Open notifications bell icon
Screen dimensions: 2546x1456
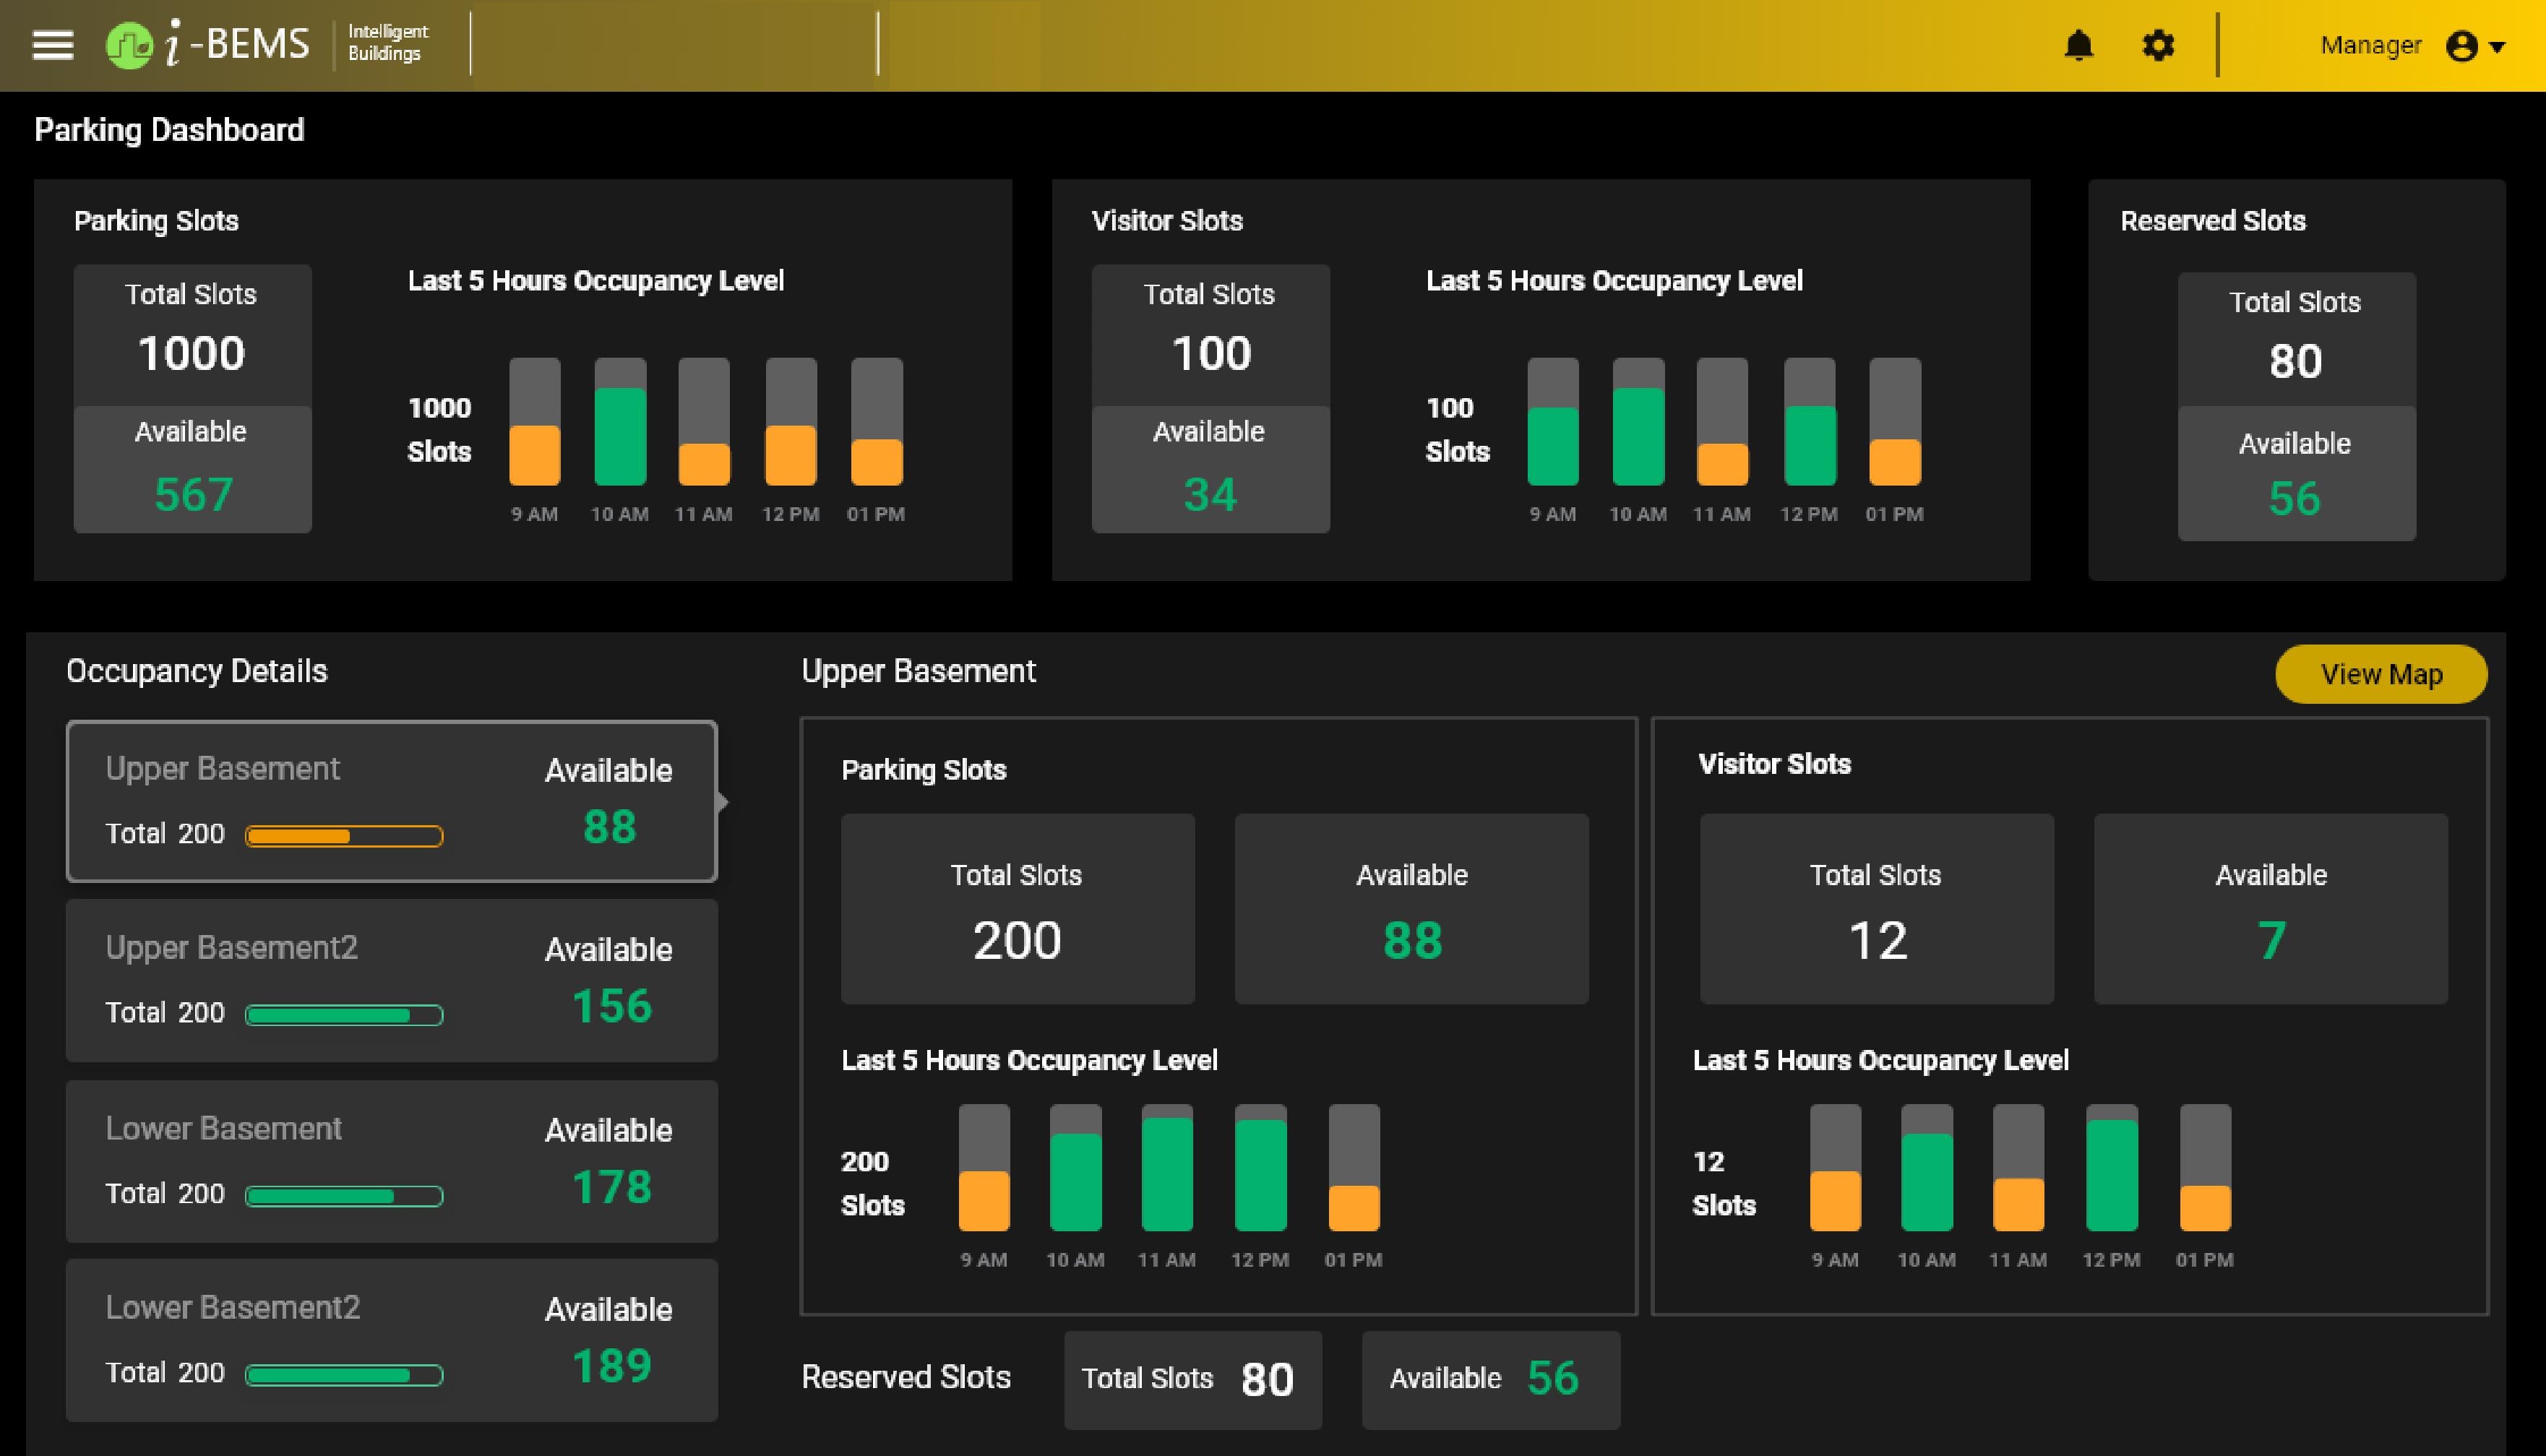2079,45
